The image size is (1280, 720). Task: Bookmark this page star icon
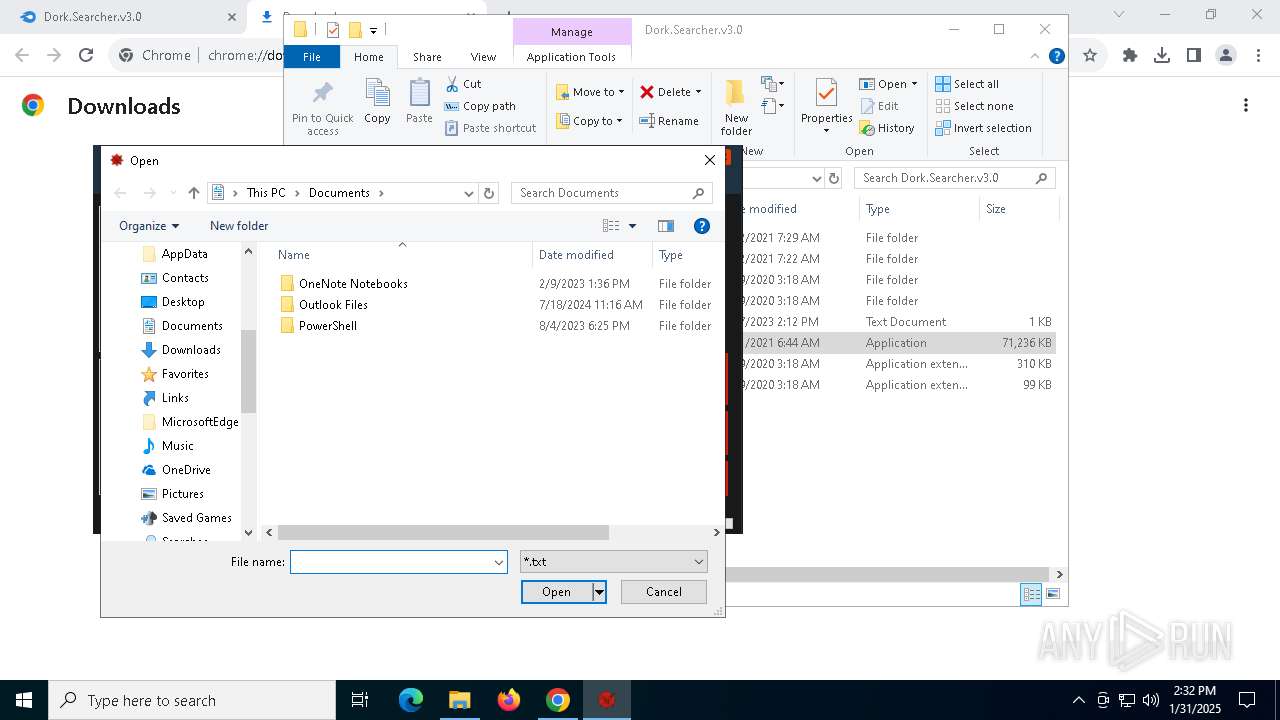coord(1090,56)
